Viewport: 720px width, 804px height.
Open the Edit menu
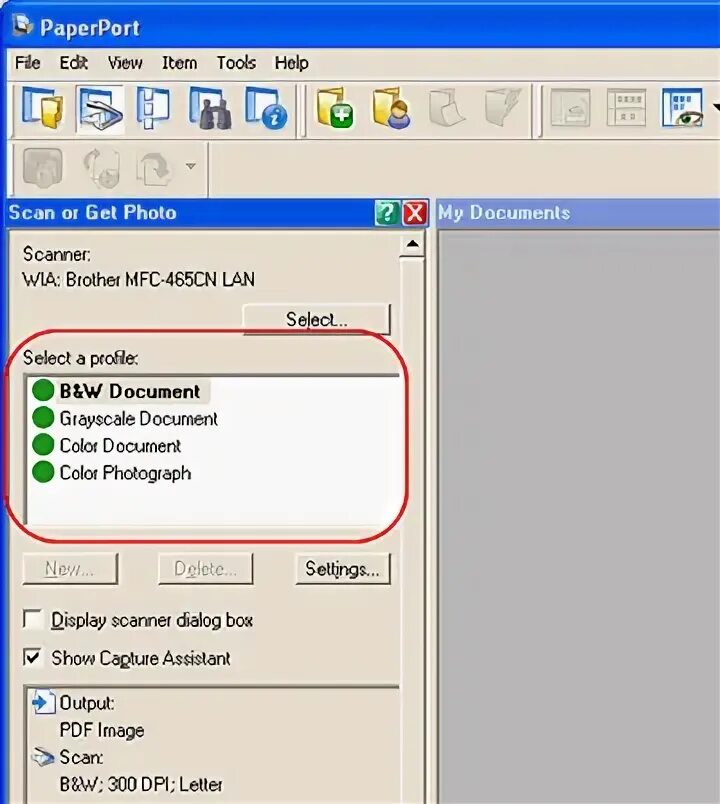[74, 63]
